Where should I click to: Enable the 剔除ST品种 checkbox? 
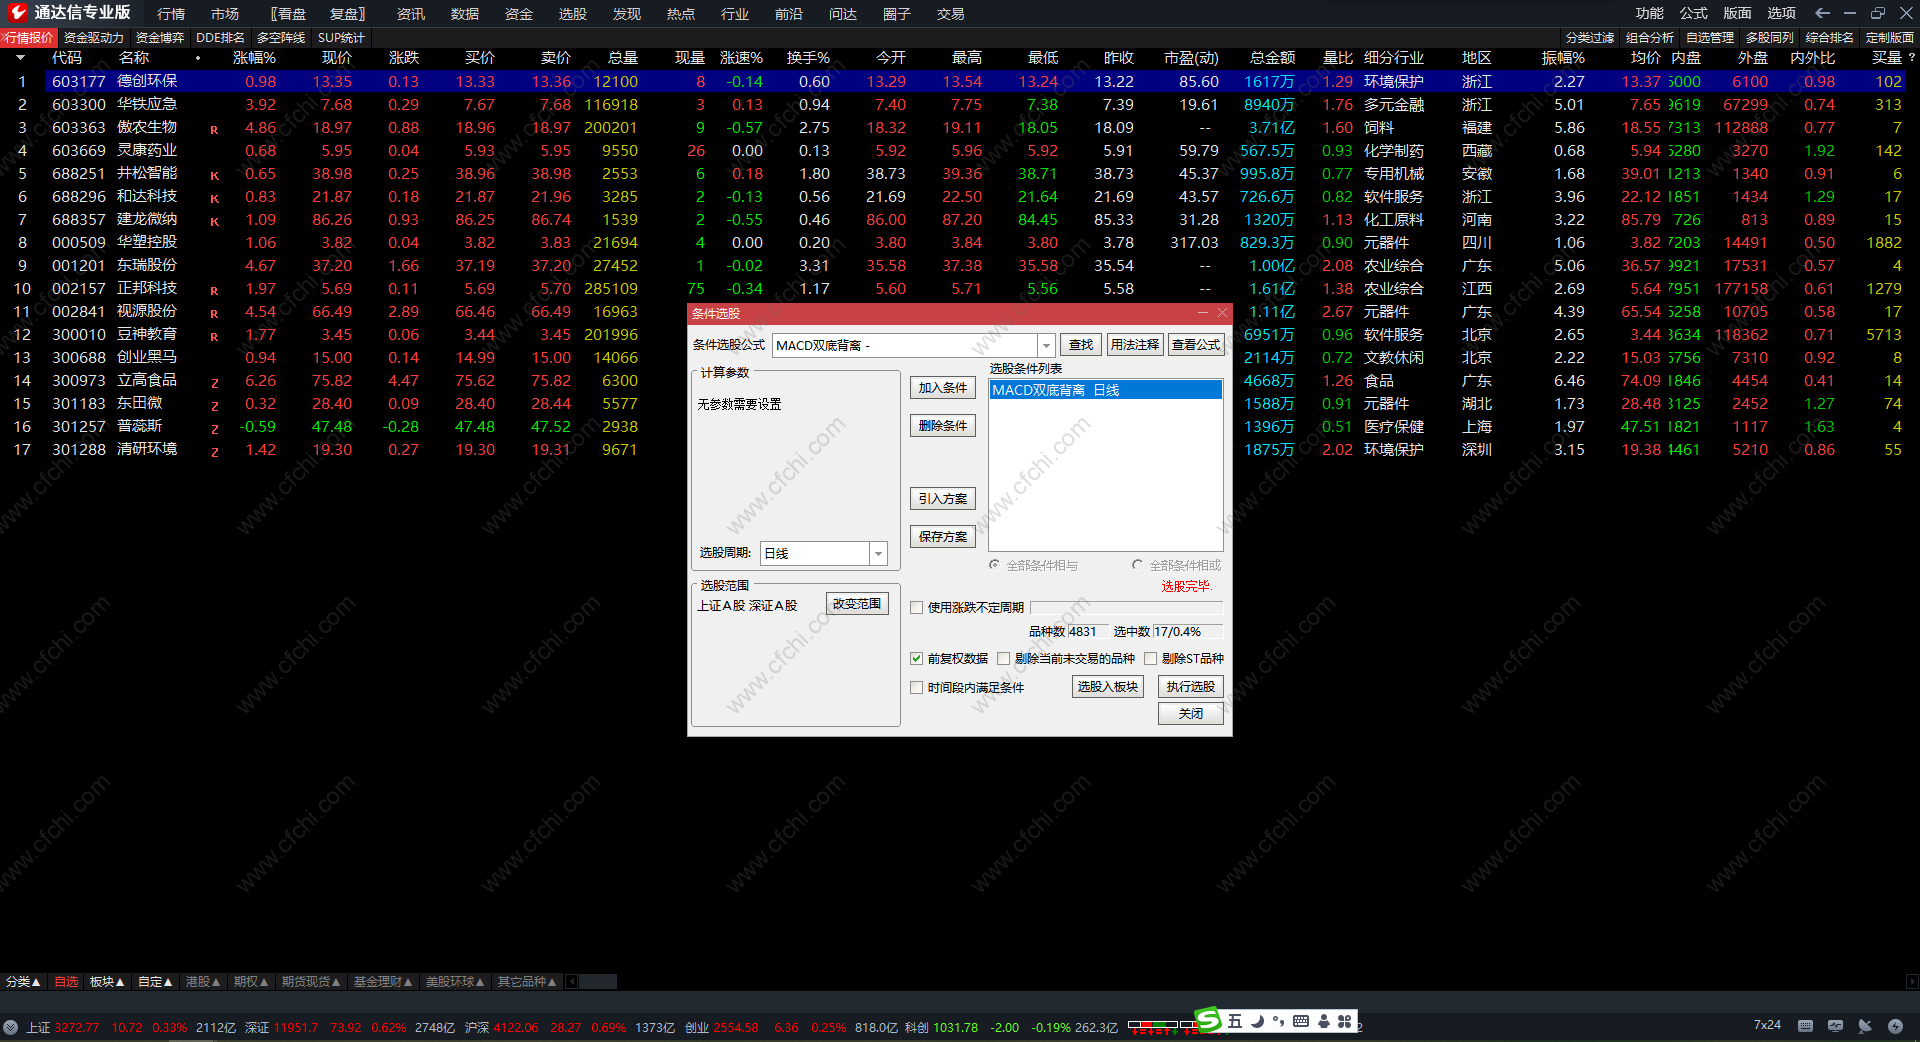1151,659
